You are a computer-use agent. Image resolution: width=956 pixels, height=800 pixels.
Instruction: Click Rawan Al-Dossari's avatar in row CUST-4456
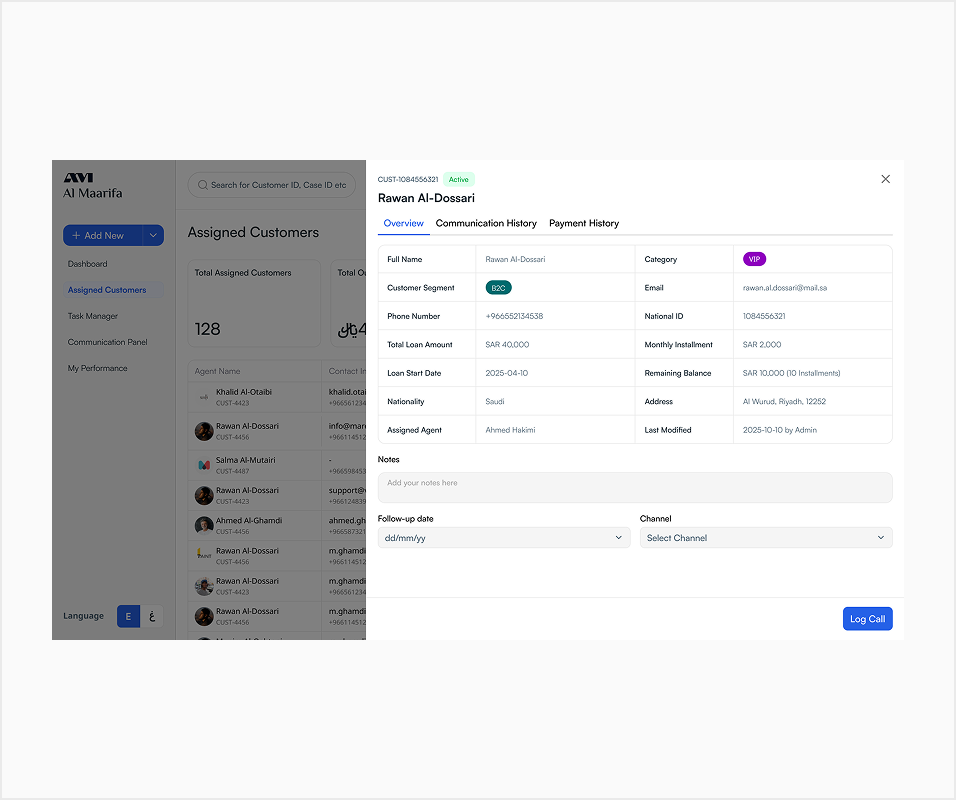pos(203,430)
